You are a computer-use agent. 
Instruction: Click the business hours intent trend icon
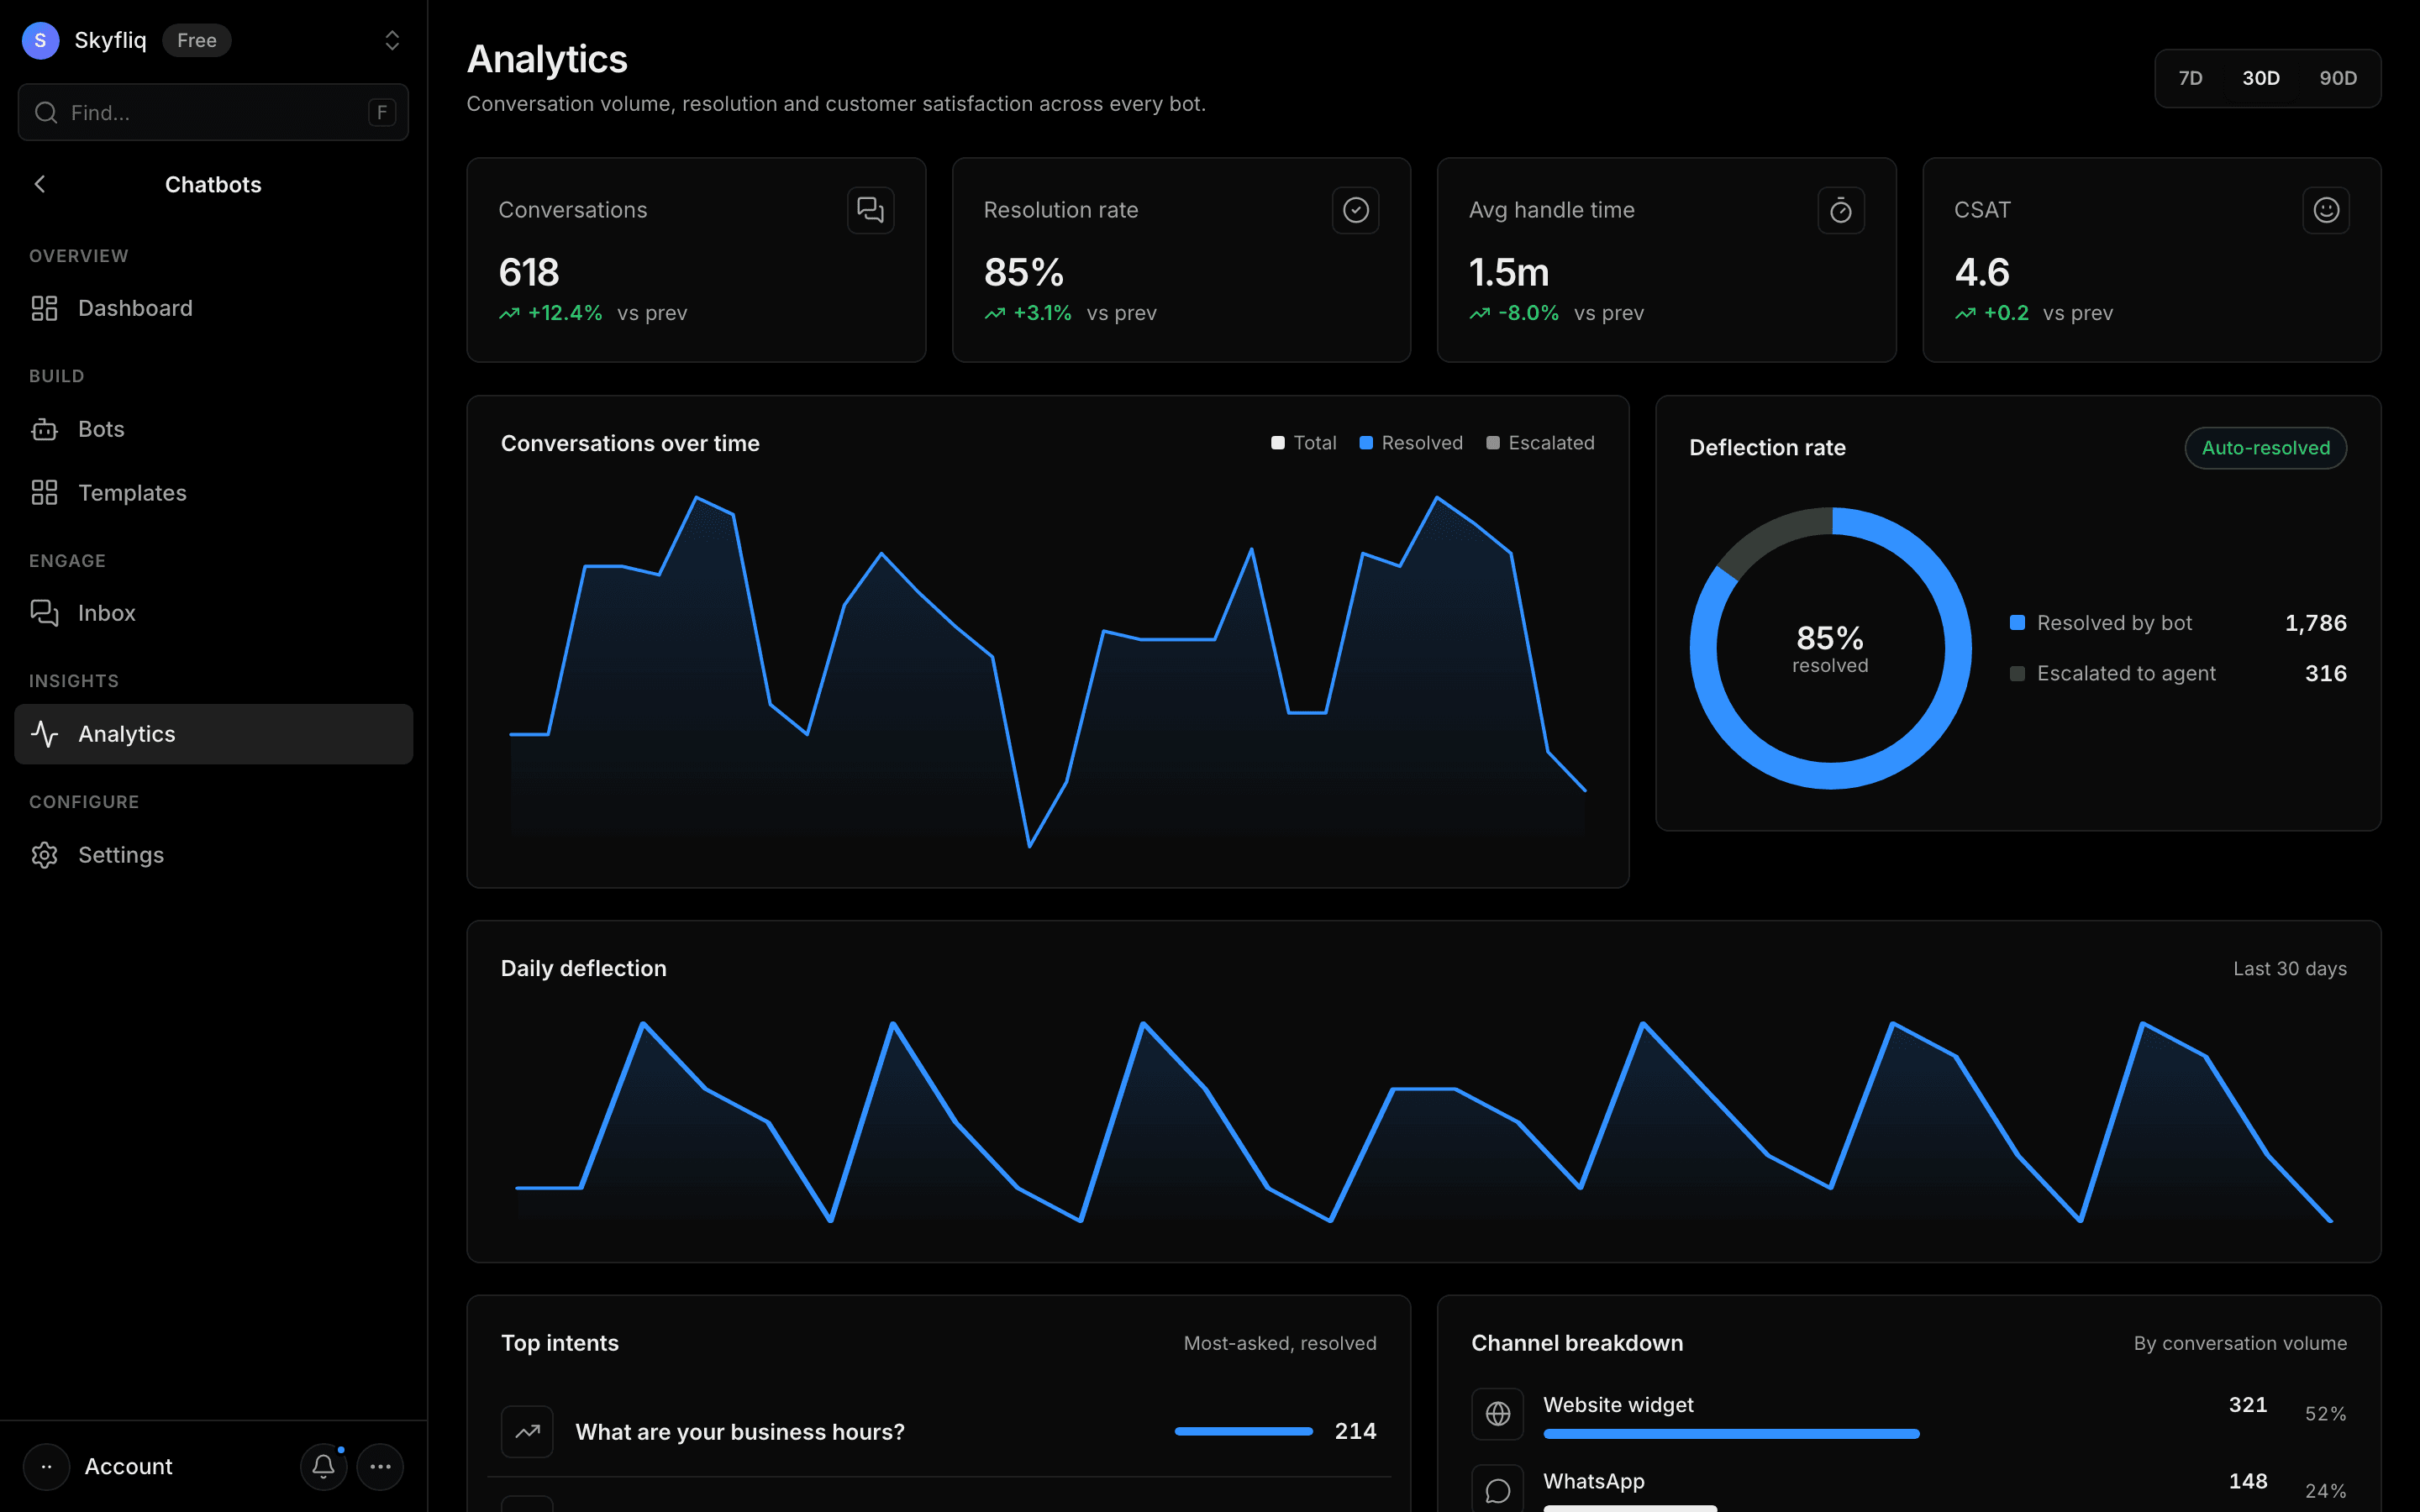click(x=527, y=1432)
